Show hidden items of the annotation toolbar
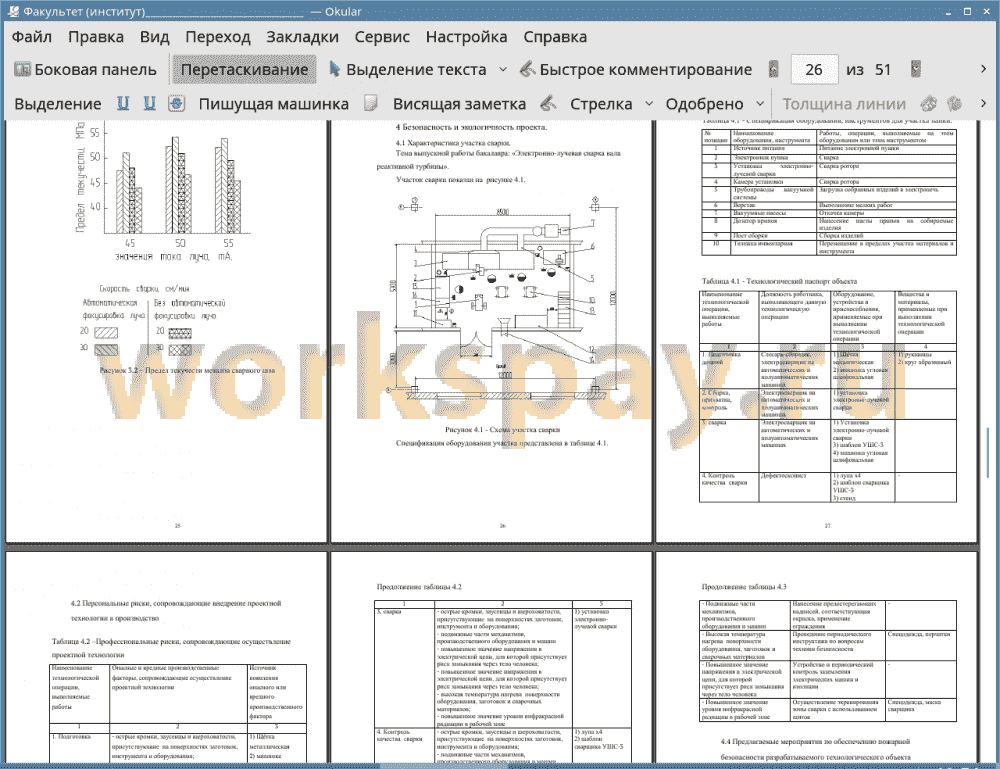 [x=983, y=103]
